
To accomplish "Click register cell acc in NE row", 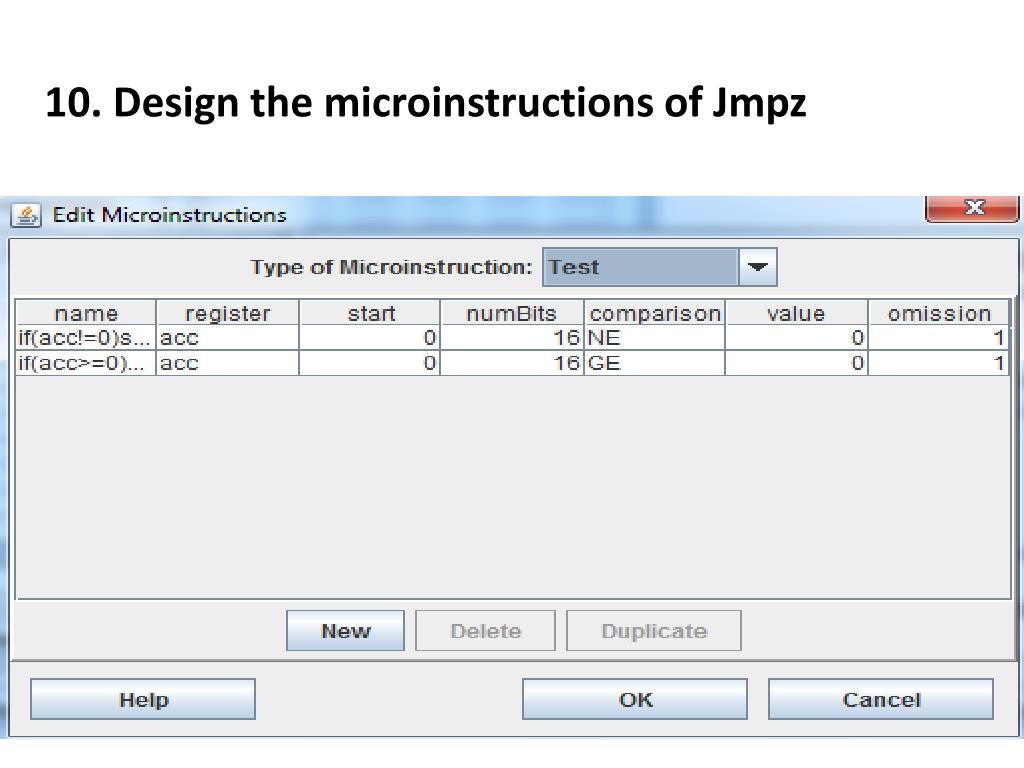I will click(x=227, y=338).
